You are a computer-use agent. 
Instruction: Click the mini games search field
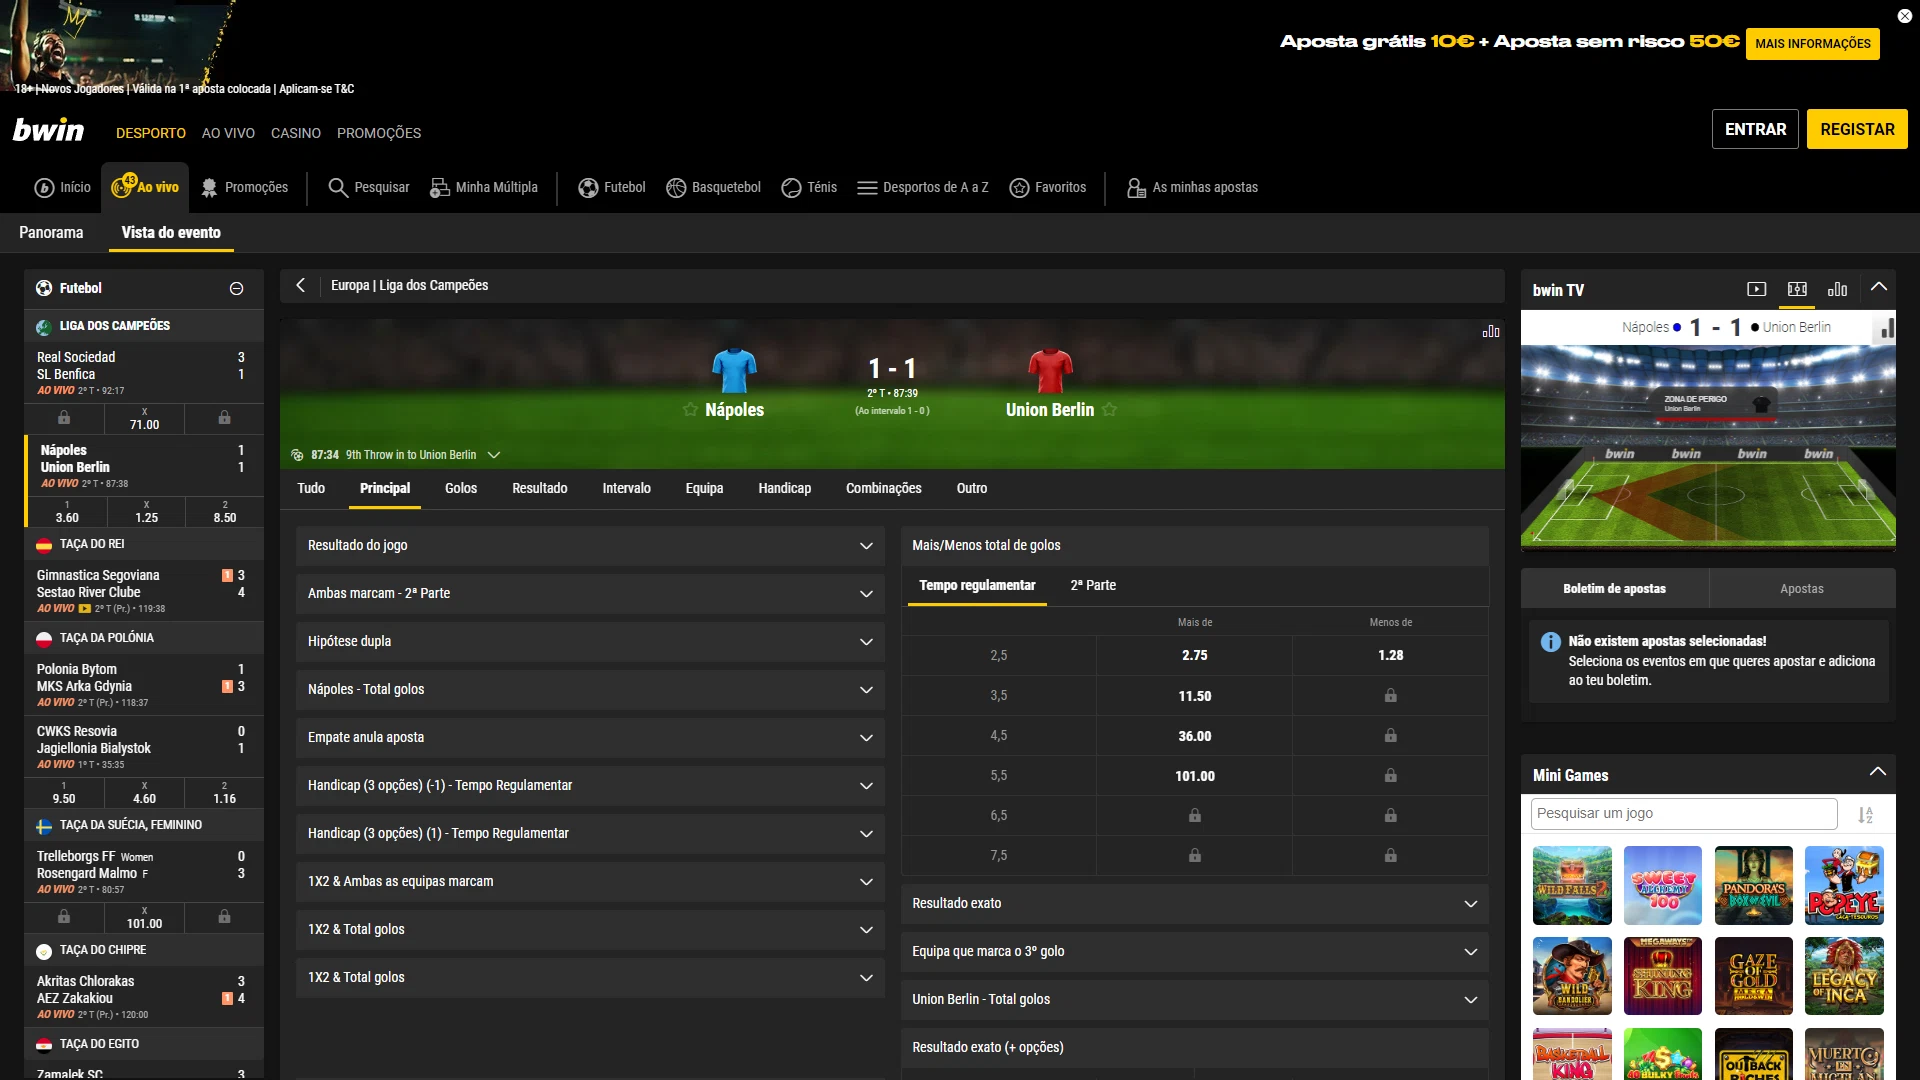pos(1684,814)
